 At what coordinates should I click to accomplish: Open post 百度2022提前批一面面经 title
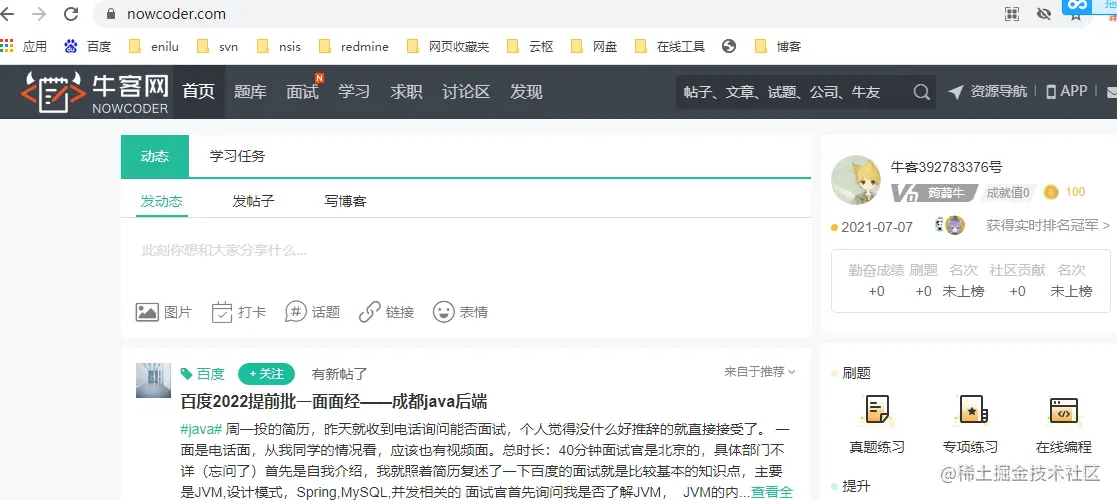(333, 401)
